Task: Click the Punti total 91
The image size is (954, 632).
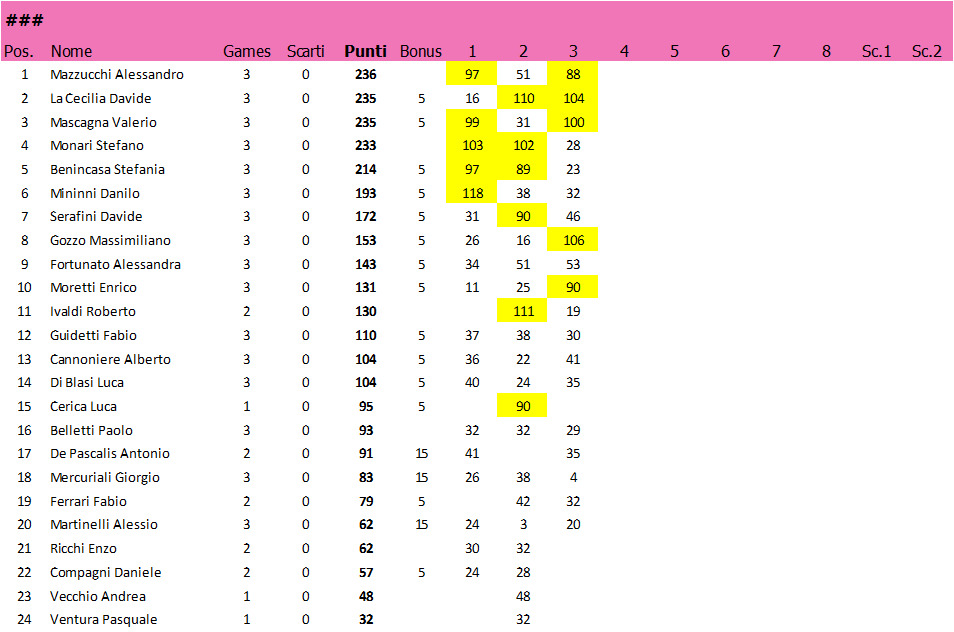Action: point(366,453)
